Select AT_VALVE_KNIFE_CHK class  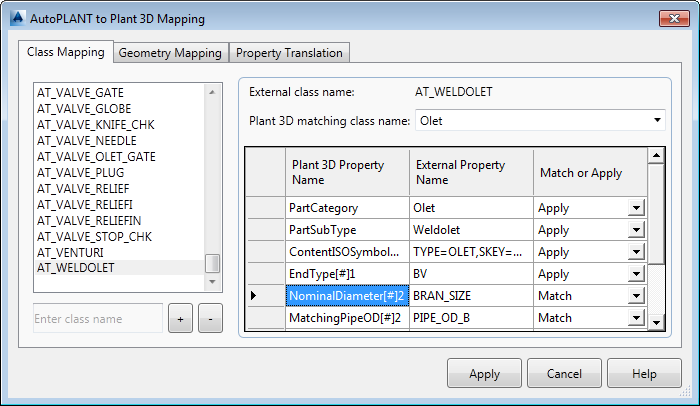click(x=119, y=125)
